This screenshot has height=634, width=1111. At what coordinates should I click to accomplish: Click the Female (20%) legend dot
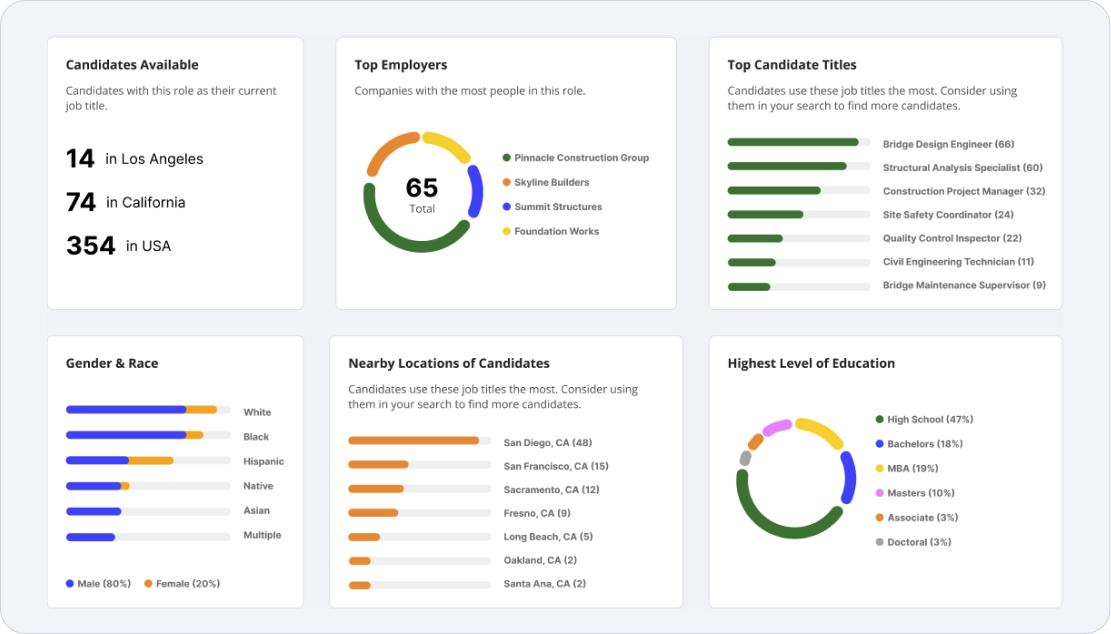[x=149, y=584]
